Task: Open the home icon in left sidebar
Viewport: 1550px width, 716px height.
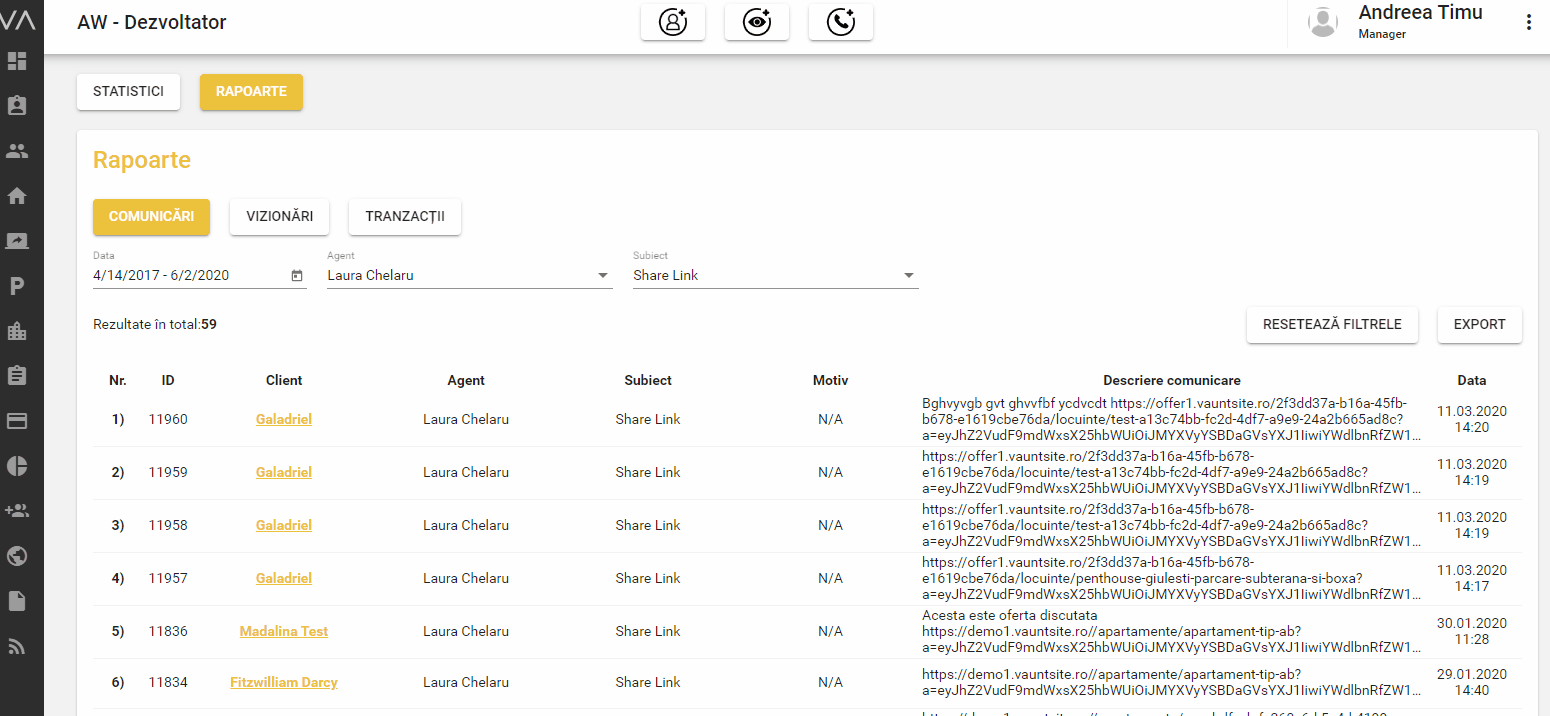Action: point(17,196)
